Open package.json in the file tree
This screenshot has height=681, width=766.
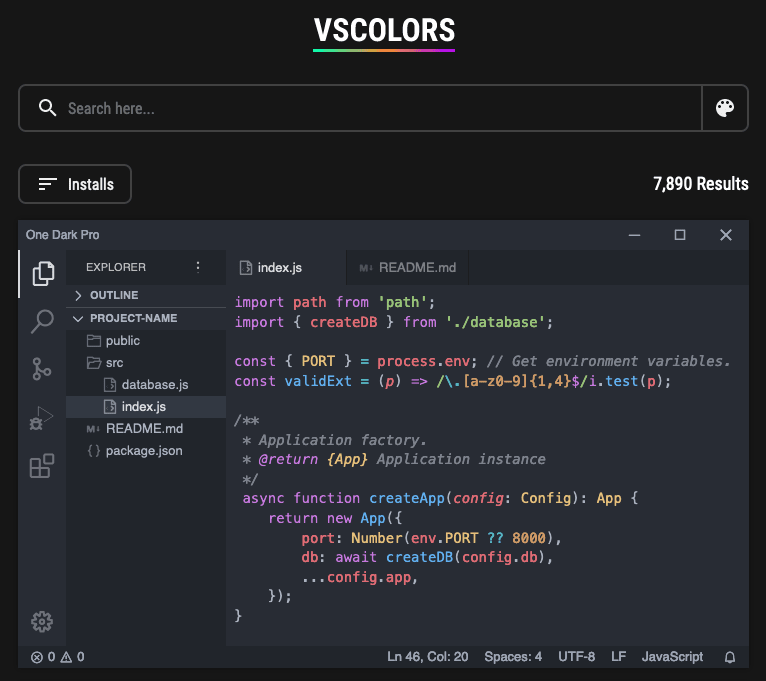[146, 450]
